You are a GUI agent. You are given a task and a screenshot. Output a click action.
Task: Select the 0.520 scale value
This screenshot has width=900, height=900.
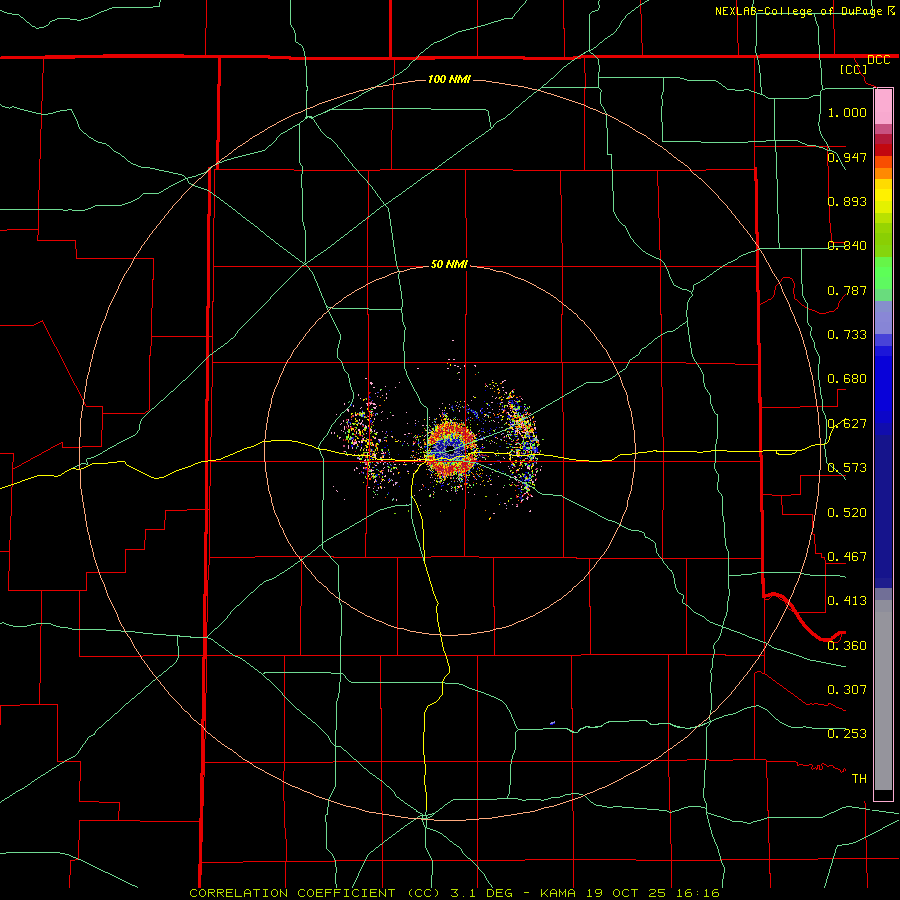click(x=847, y=513)
